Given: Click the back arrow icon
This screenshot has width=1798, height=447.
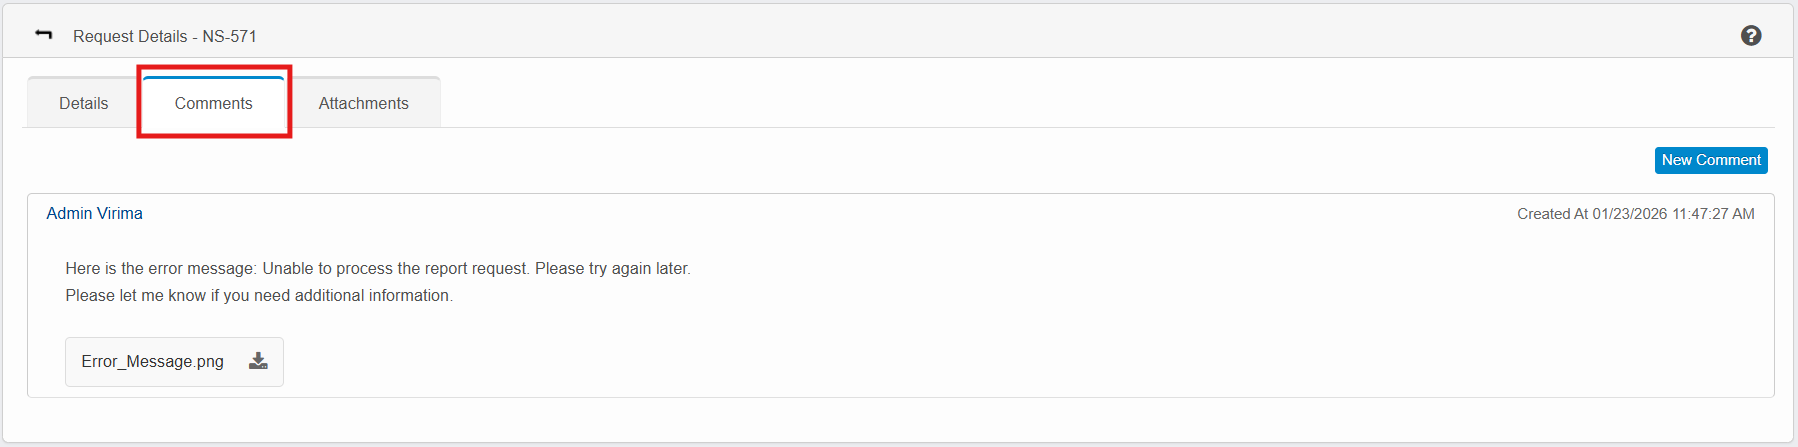Looking at the screenshot, I should (43, 35).
